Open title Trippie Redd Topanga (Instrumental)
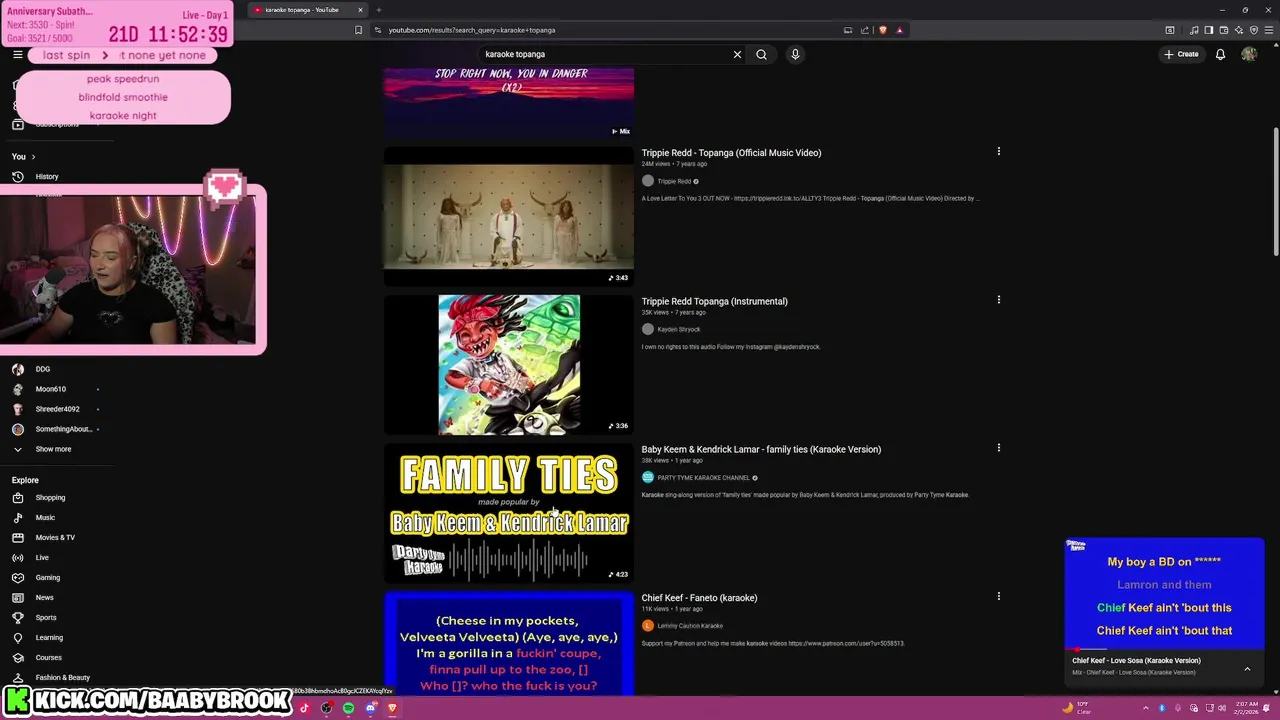1280x720 pixels. coord(714,301)
